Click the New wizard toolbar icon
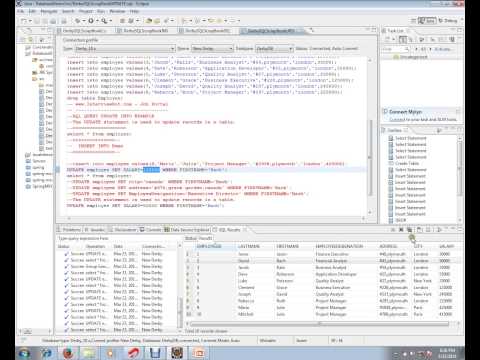The image size is (480, 360). (24, 21)
